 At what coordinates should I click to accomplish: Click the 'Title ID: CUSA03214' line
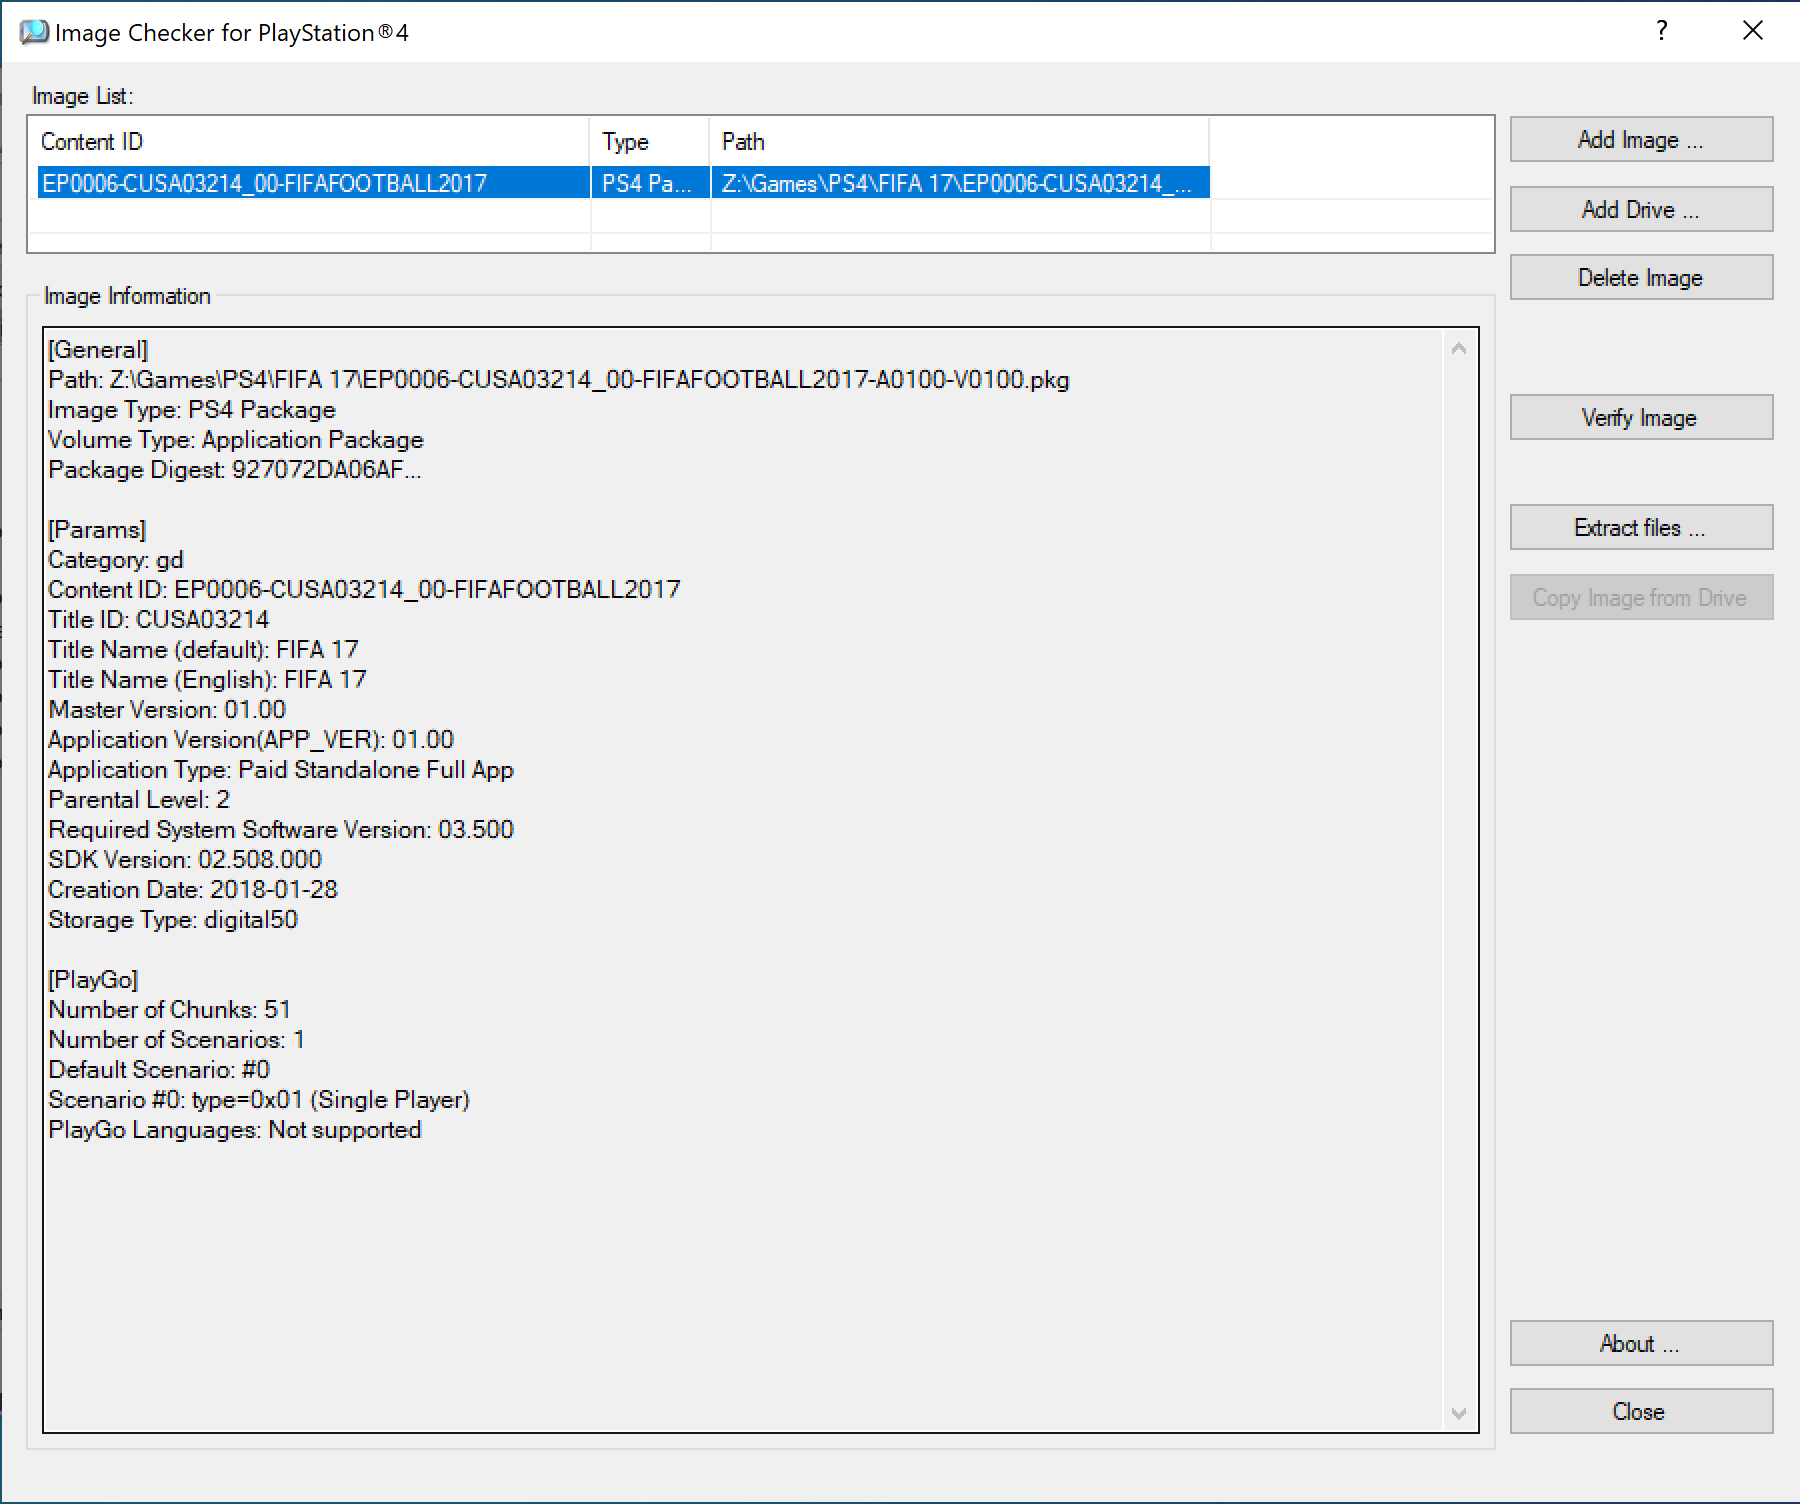click(x=159, y=620)
